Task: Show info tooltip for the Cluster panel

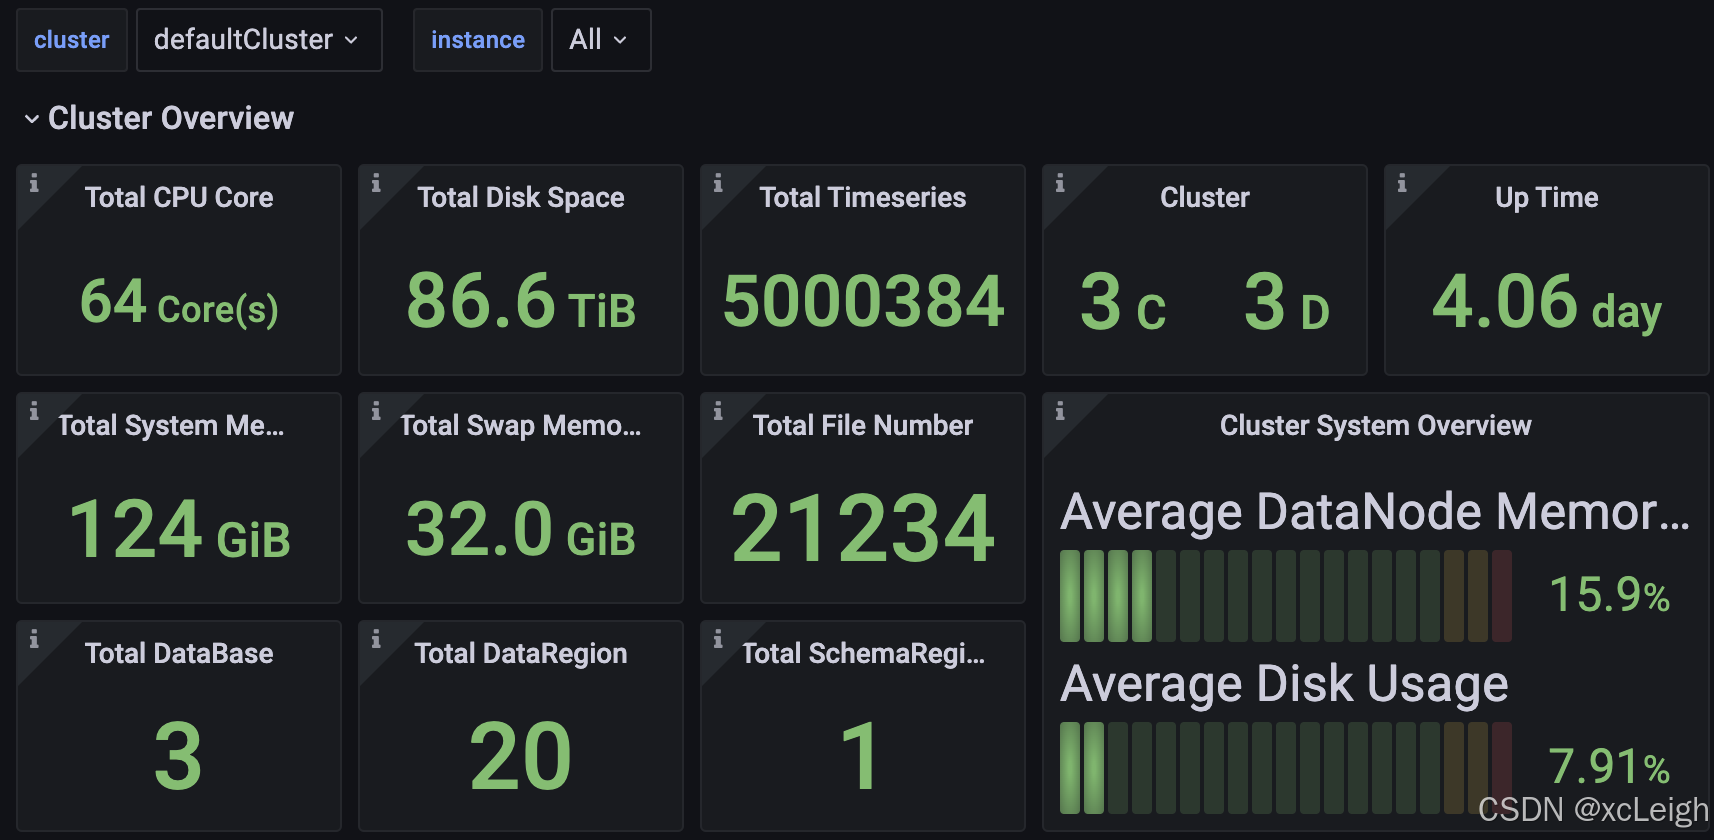Action: pos(1060,183)
